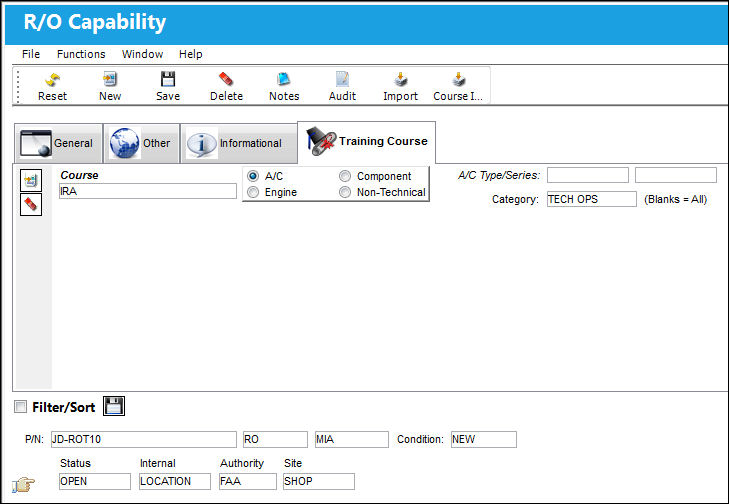Viewport: 729px width, 504px height.
Task: Switch to the General tab
Action: coord(58,143)
